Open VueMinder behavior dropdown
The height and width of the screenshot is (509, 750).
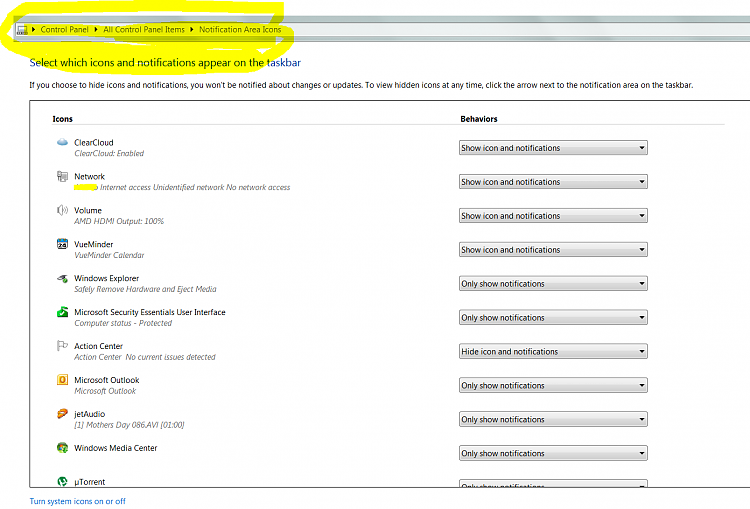tap(553, 250)
